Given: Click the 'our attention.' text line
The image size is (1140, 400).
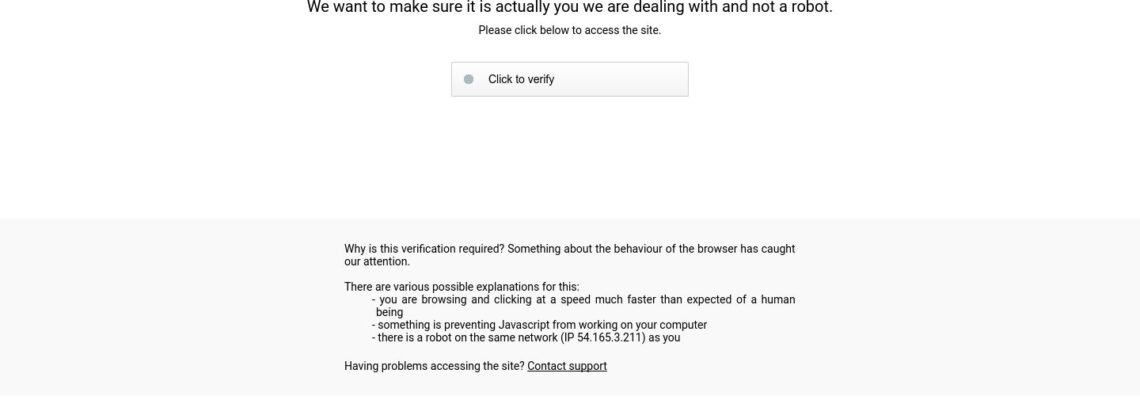Looking at the screenshot, I should pyautogui.click(x=377, y=262).
